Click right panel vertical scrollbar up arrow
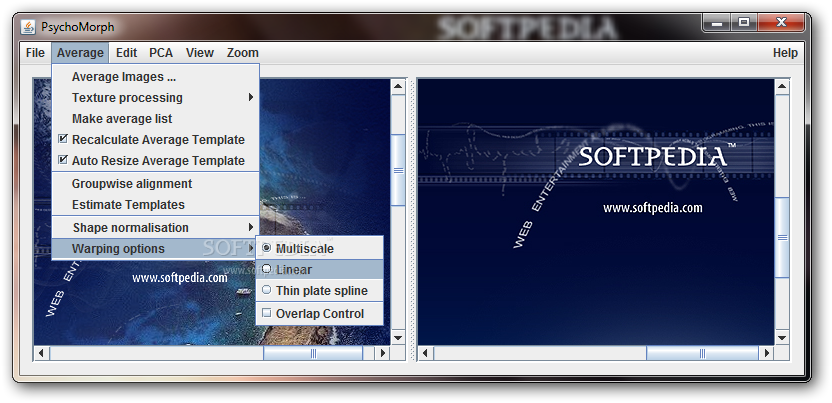This screenshot has width=832, height=403. pyautogui.click(x=782, y=86)
